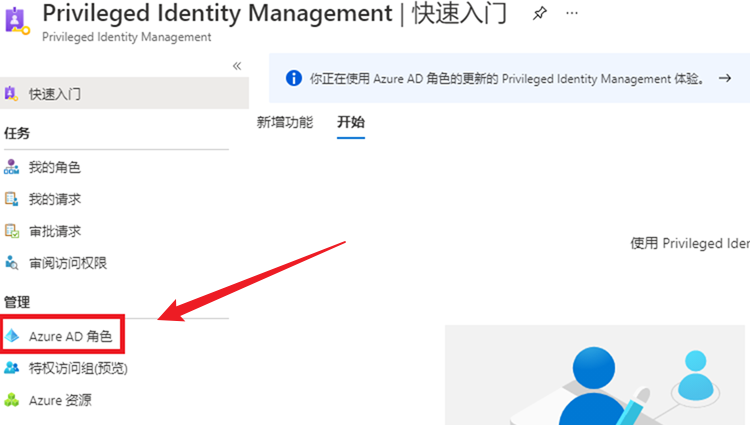Click the Azure 资源 green cubes icon
The width and height of the screenshot is (750, 425).
[x=12, y=400]
